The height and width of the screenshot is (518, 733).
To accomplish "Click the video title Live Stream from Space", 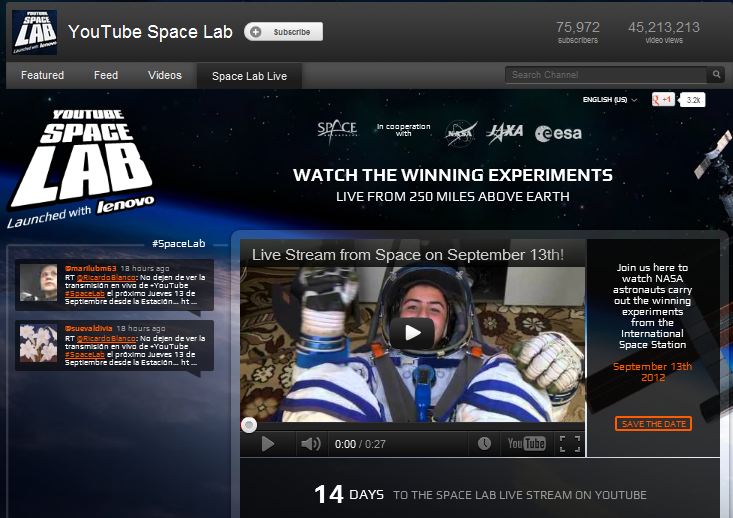I will 408,255.
